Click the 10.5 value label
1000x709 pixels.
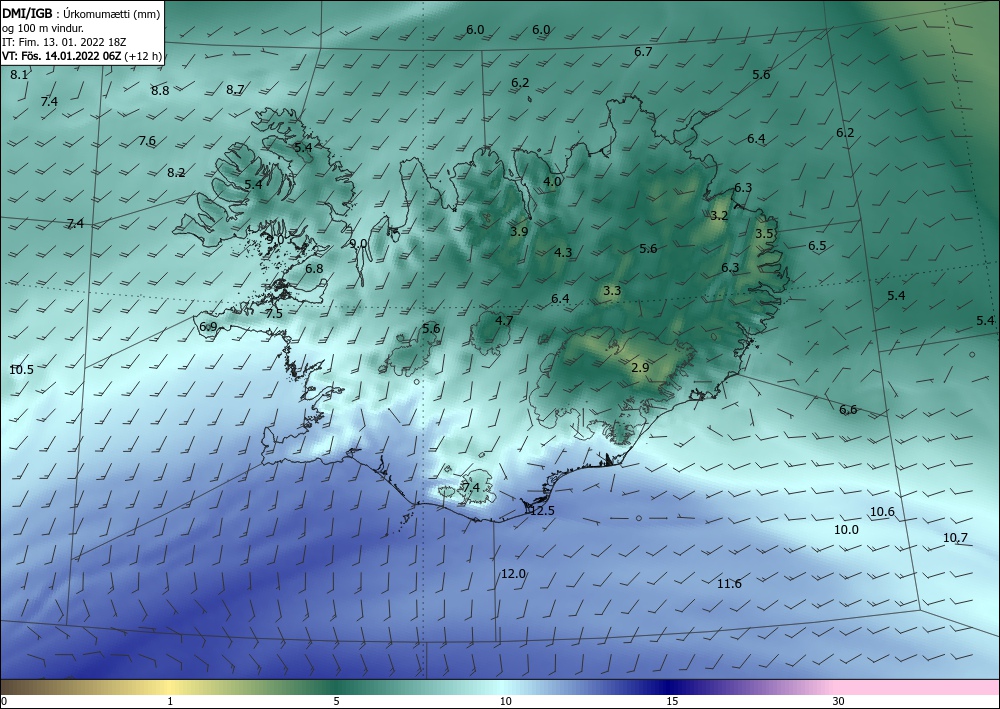click(22, 370)
